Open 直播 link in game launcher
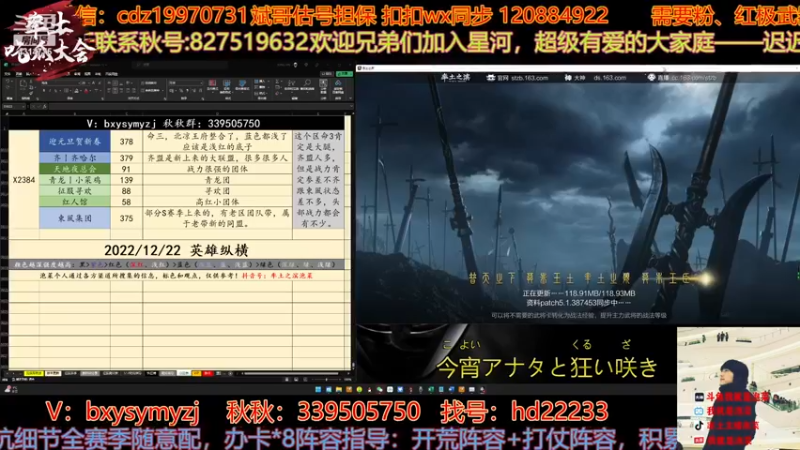Image resolution: width=800 pixels, height=450 pixels. (x=682, y=78)
